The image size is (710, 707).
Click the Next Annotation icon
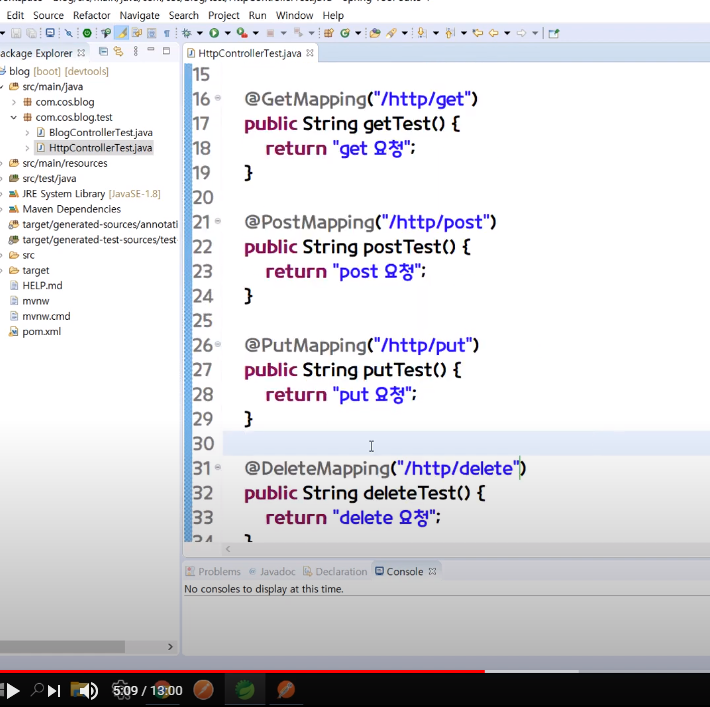click(x=422, y=33)
